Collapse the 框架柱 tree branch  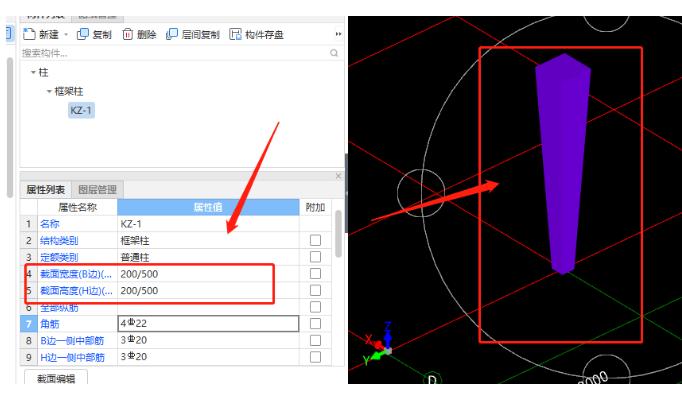tap(49, 91)
